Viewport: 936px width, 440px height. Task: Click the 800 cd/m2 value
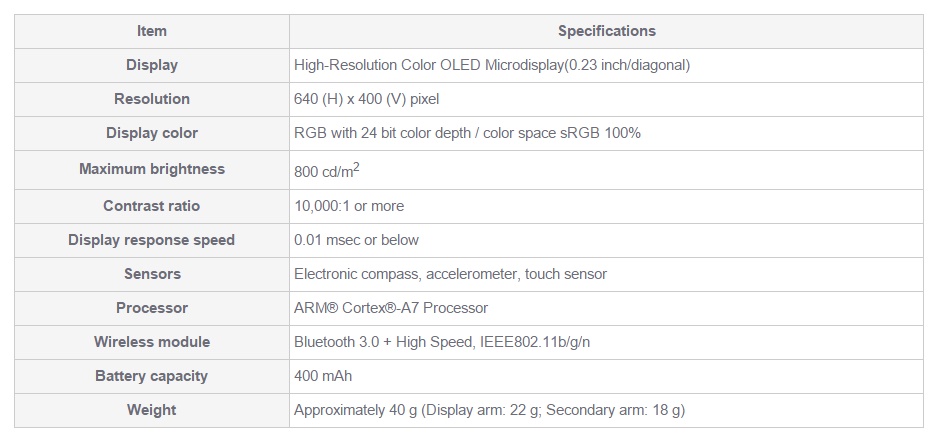tap(327, 171)
